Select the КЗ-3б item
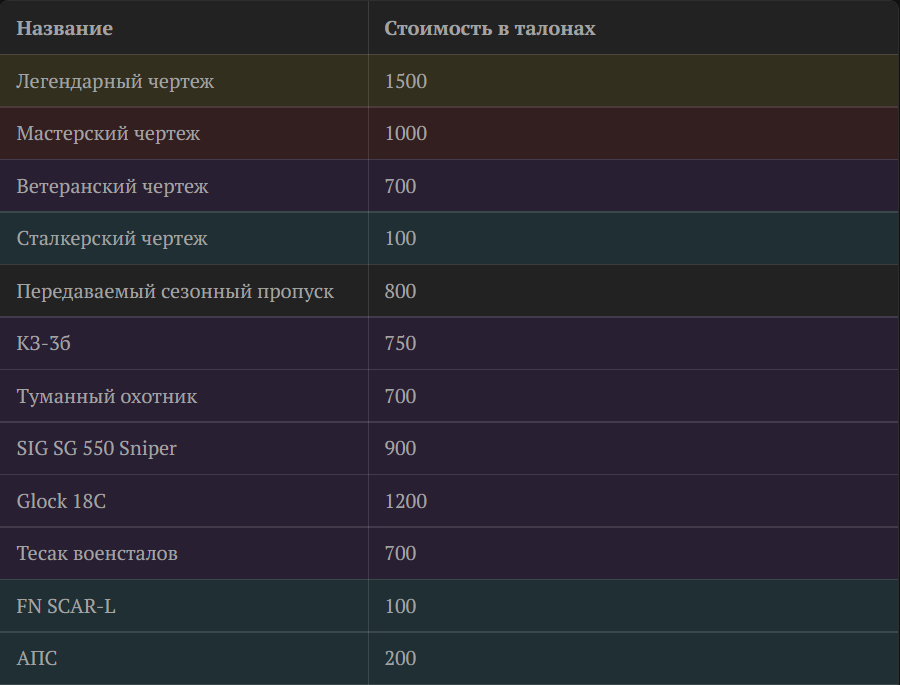Viewport: 900px width, 685px height. click(44, 343)
